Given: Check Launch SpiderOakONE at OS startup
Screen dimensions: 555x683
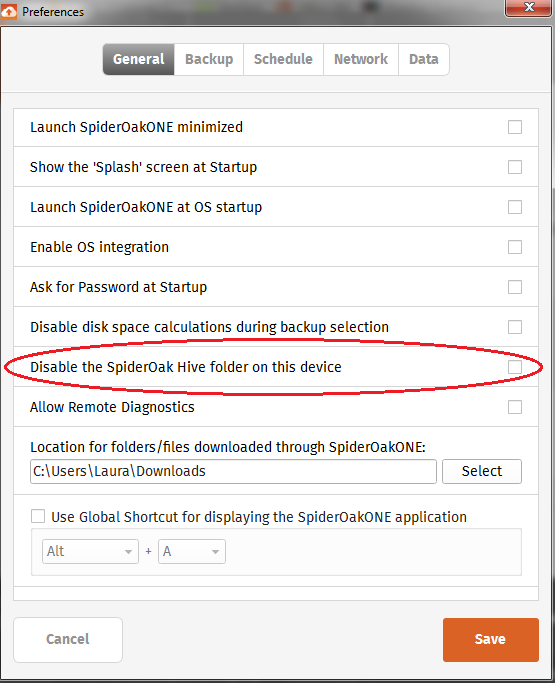Looking at the screenshot, I should coord(515,207).
